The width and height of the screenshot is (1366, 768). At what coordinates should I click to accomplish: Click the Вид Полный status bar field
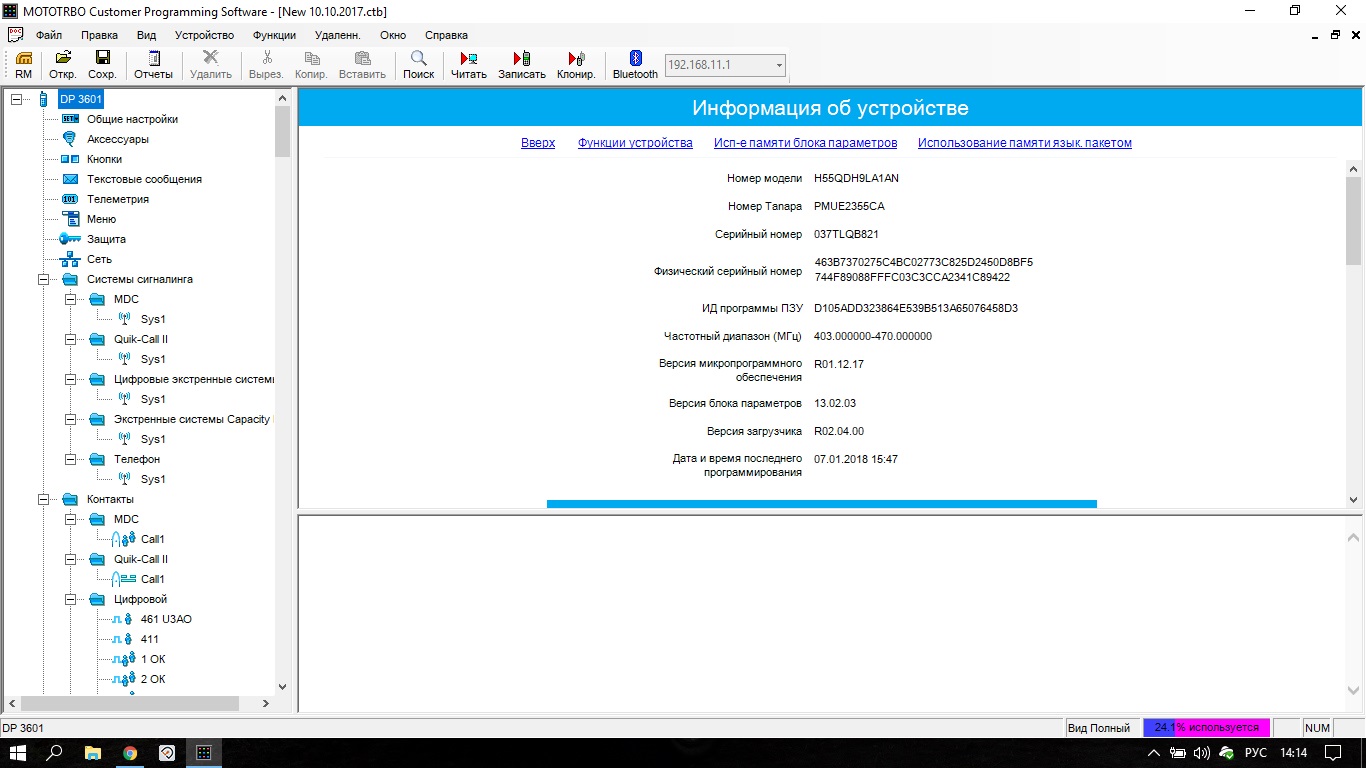(x=1099, y=728)
